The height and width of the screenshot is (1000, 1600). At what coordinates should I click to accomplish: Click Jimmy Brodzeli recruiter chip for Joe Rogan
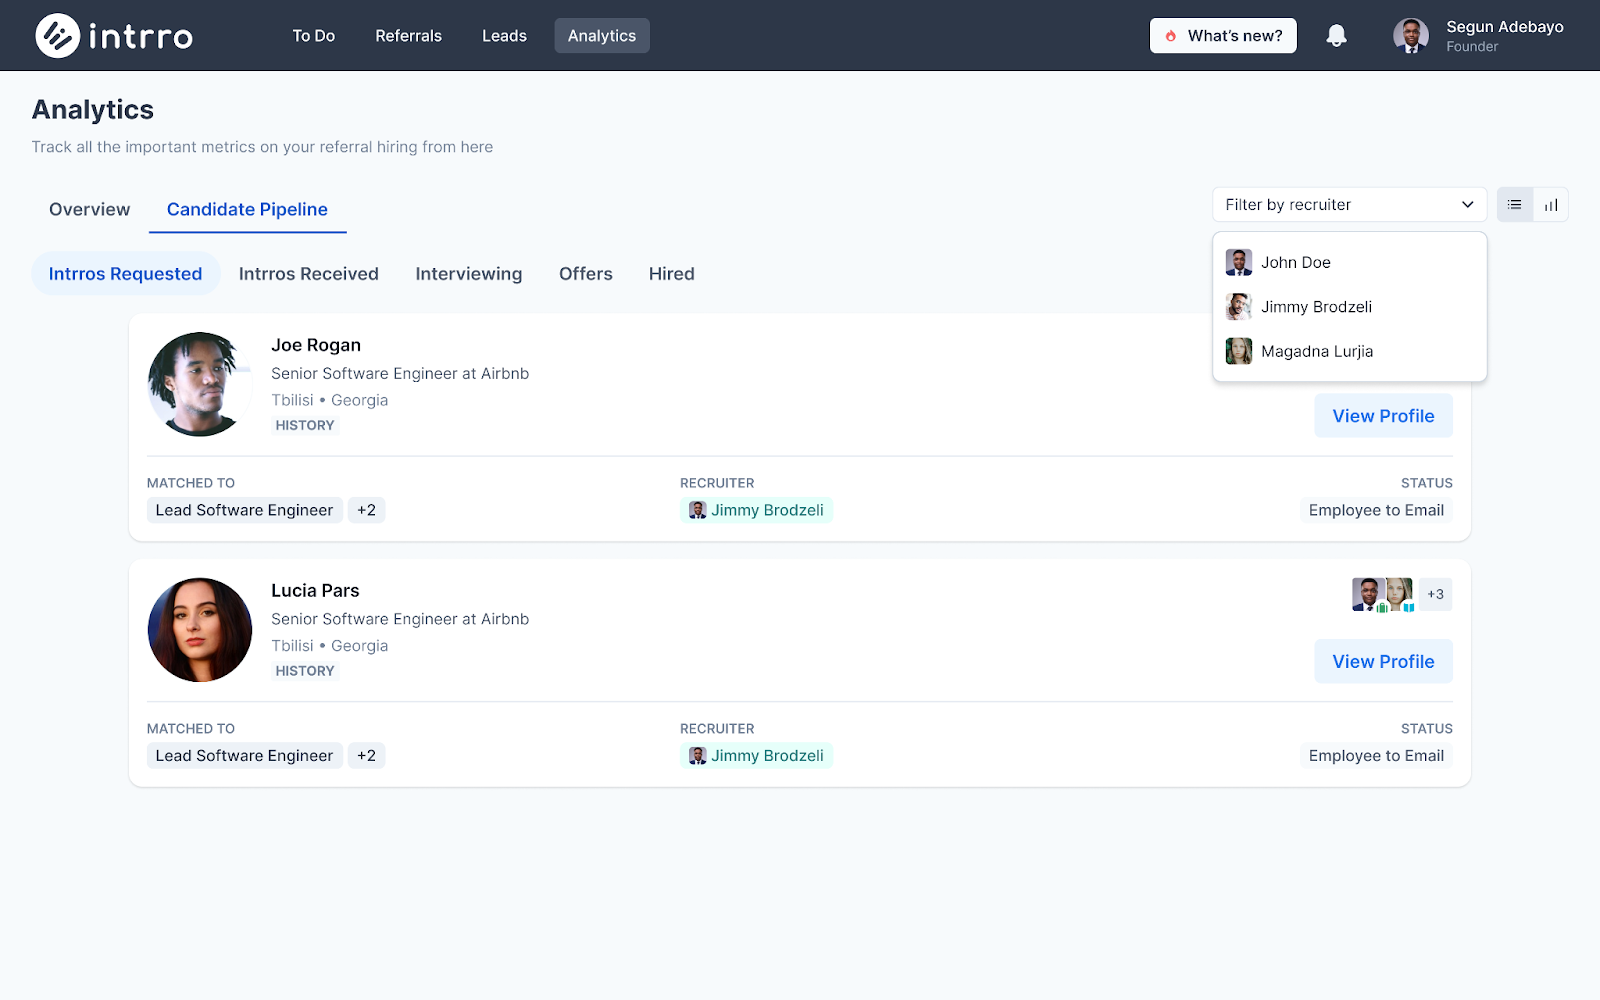(756, 510)
